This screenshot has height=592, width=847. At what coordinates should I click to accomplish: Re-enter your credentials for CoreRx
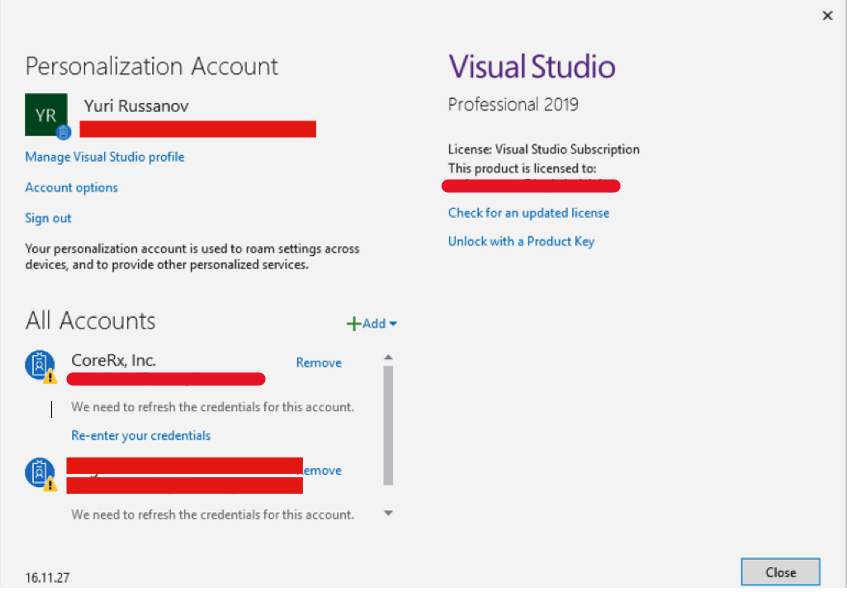(140, 435)
